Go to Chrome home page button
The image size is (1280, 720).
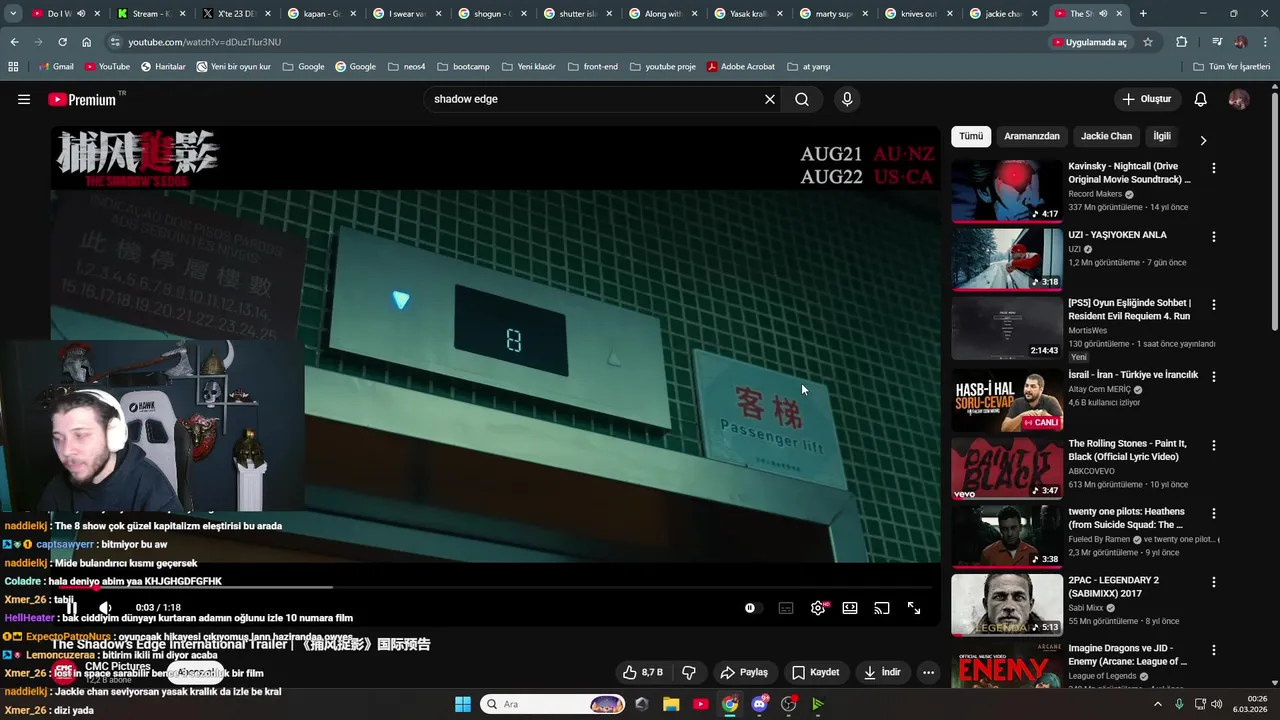tap(87, 42)
